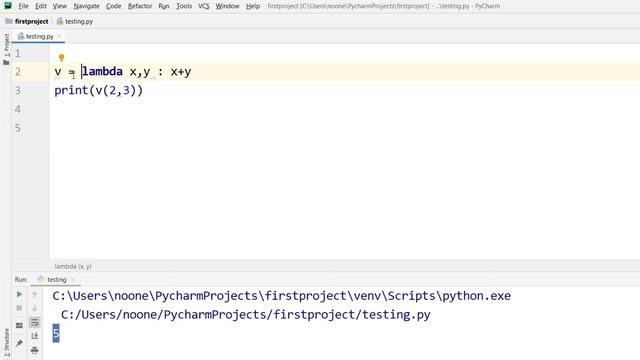Open the Refactor menu
The height and width of the screenshot is (360, 640).
(140, 6)
